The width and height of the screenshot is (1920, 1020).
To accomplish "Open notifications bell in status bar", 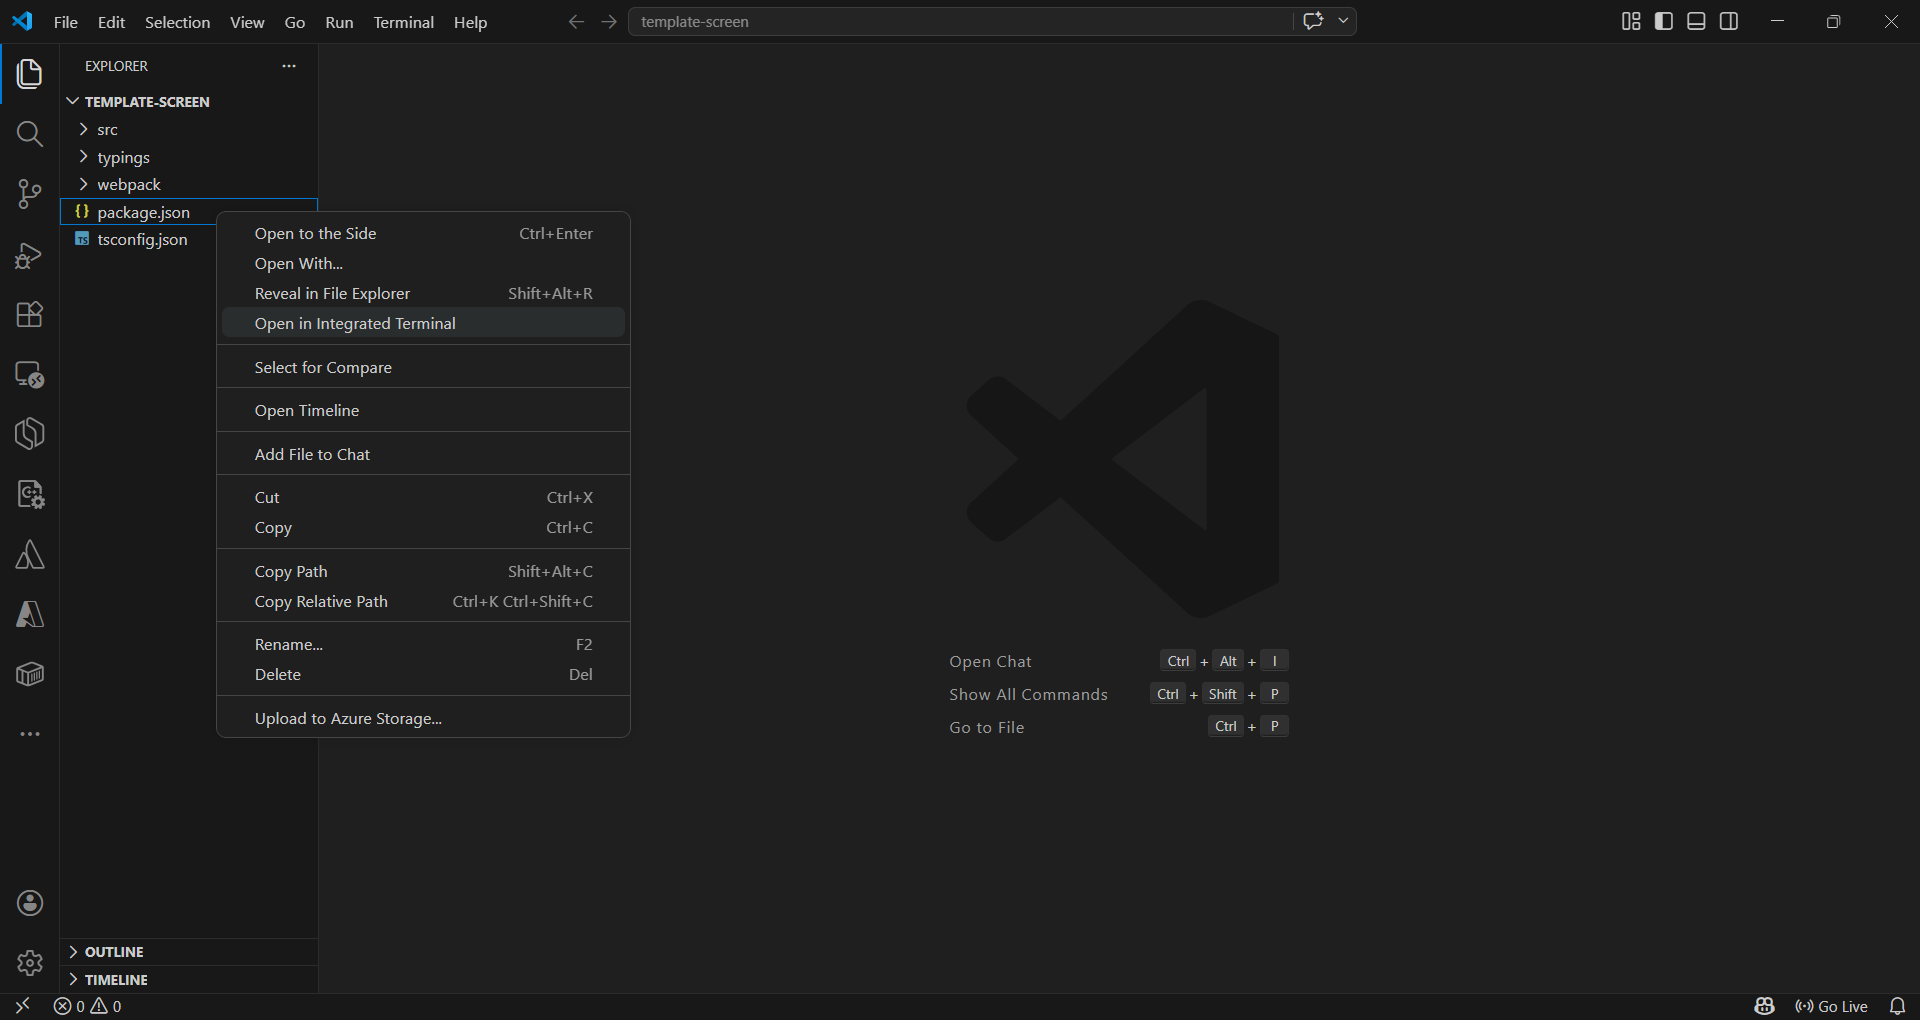I will click(x=1897, y=1006).
